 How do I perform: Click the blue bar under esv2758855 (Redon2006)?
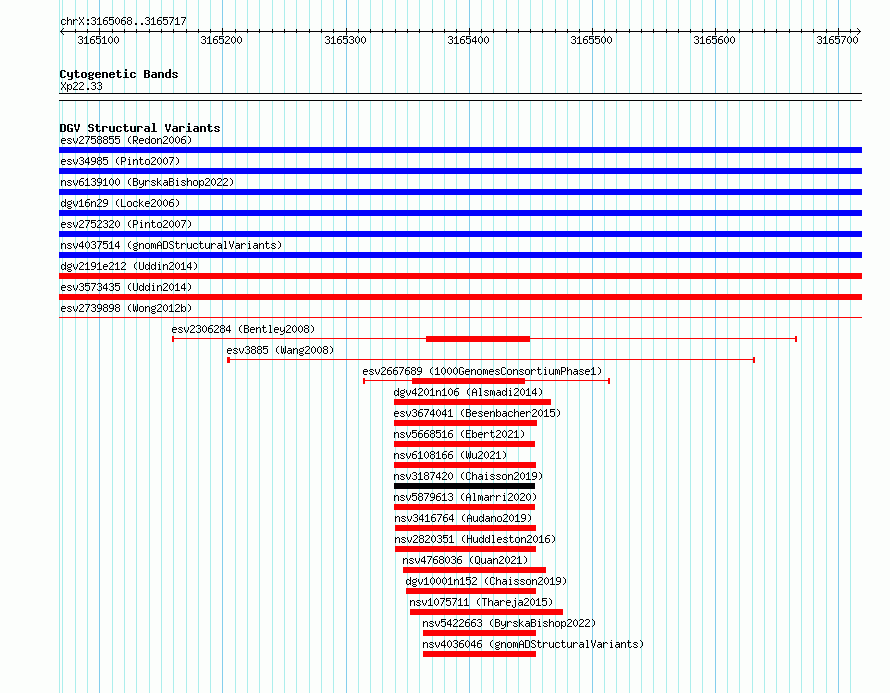[x=460, y=150]
